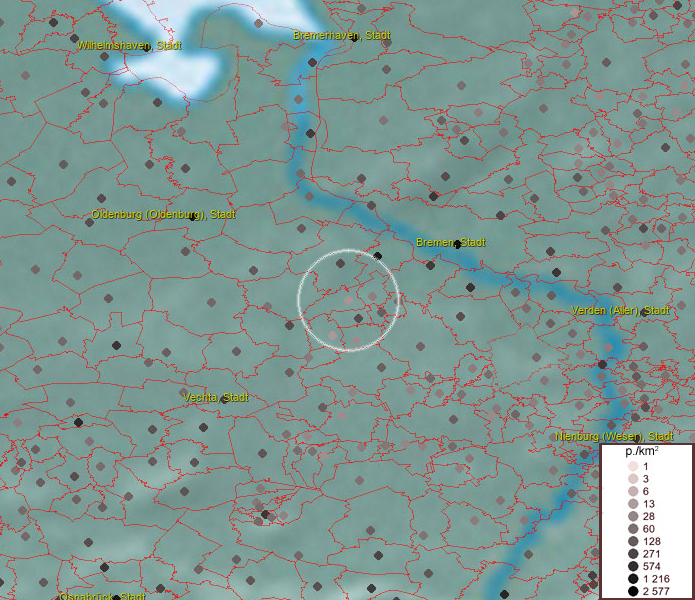Pick the legend swatch for density 6
The image size is (695, 600).
click(x=633, y=491)
